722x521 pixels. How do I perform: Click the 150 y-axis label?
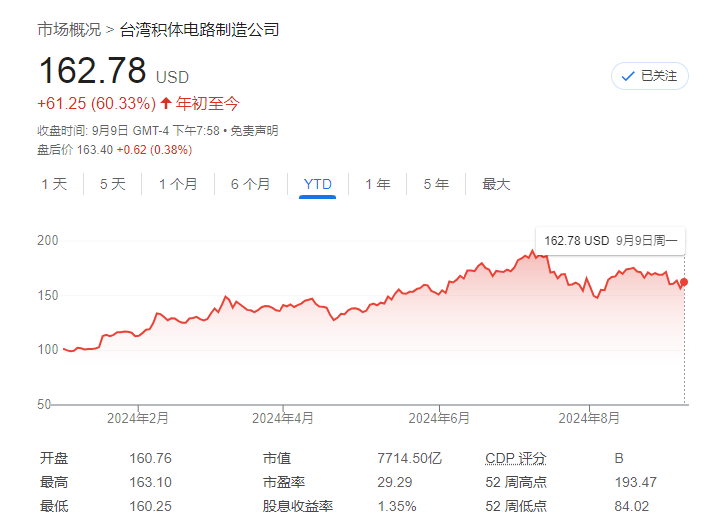click(x=48, y=295)
